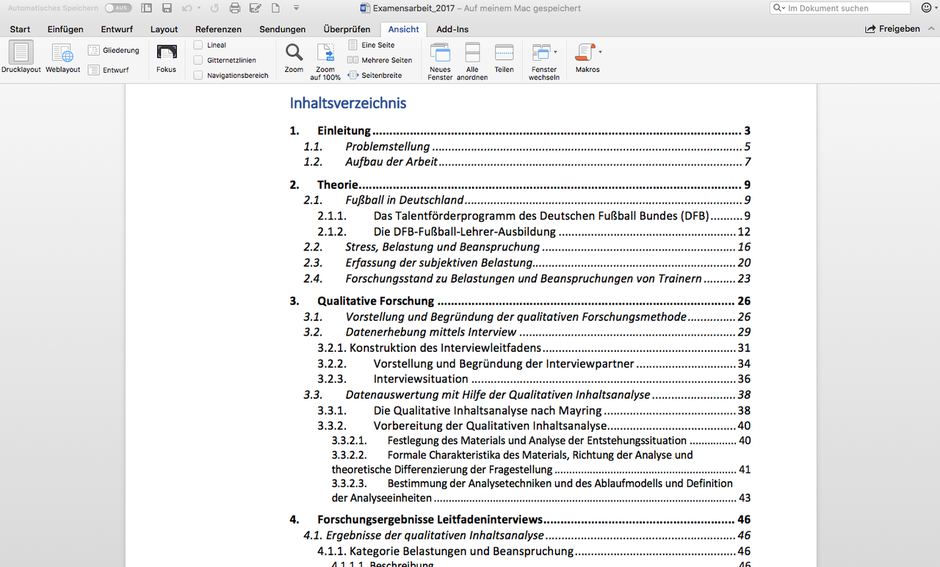Collapse the ribbon with the chevron
The image size is (940, 567).
pos(931,29)
